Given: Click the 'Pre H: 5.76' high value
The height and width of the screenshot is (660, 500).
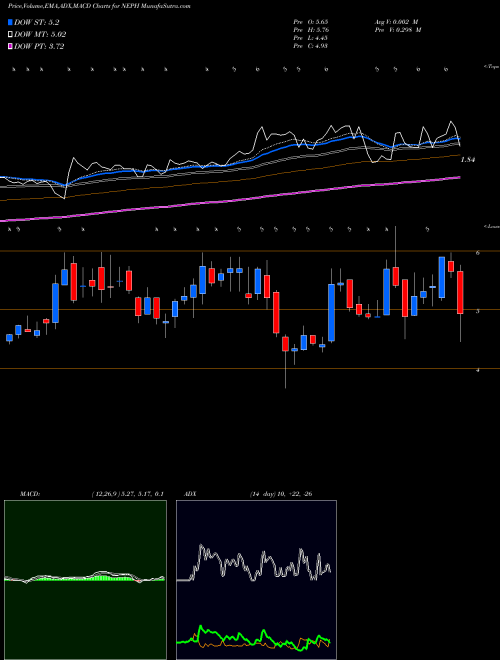Looking at the screenshot, I should click(311, 30).
